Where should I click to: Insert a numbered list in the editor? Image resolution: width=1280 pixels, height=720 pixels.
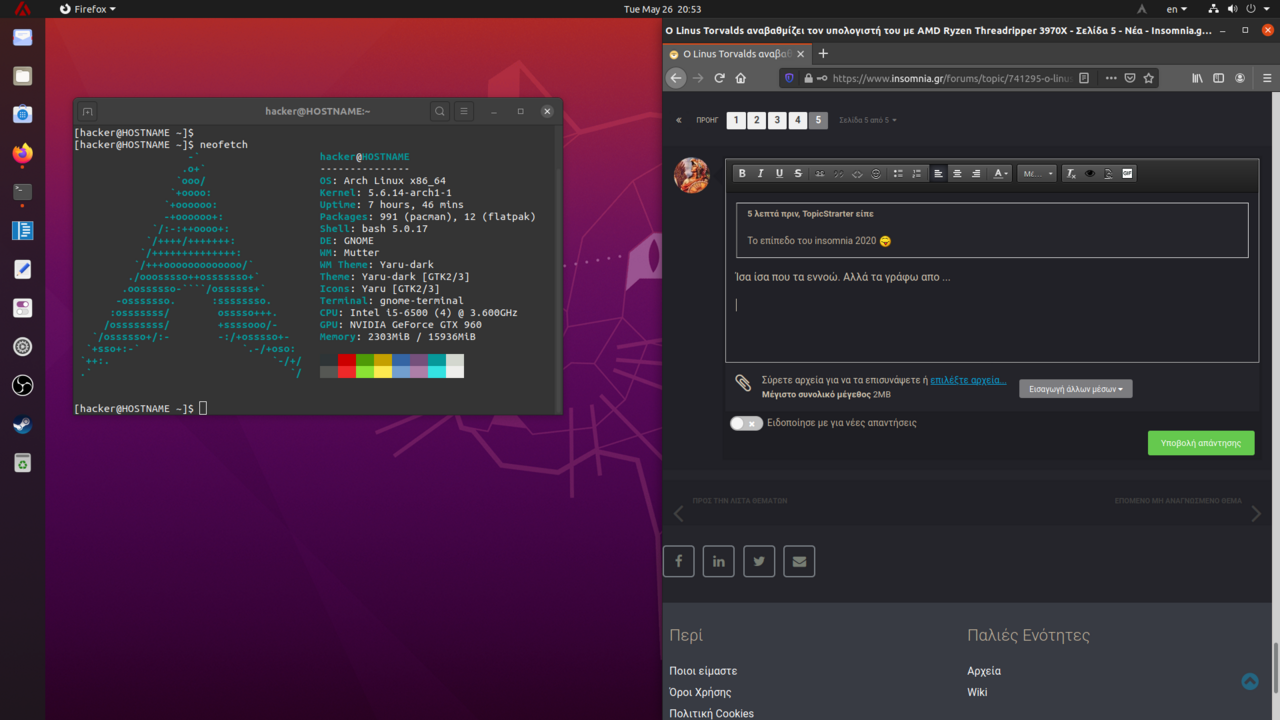(917, 173)
